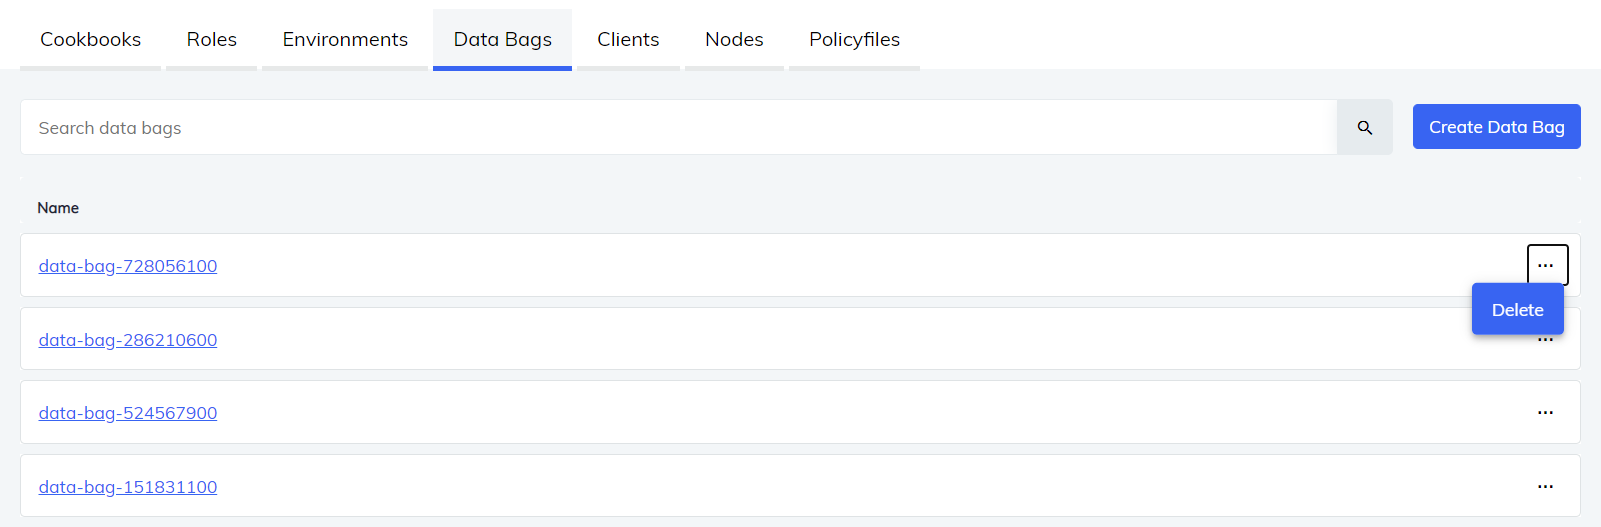
Task: Open the three-dot menu for data-bag-524567900
Action: (1545, 413)
